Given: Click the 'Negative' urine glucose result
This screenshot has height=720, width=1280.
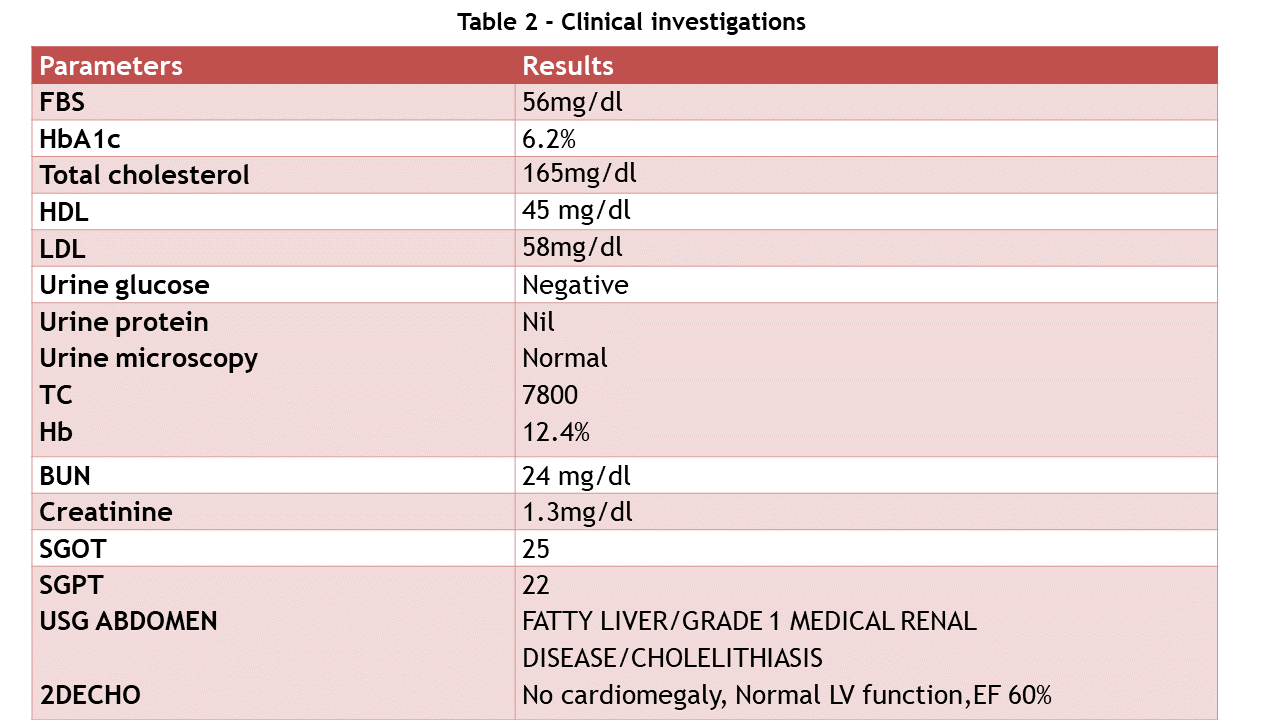Looking at the screenshot, I should (x=575, y=285).
